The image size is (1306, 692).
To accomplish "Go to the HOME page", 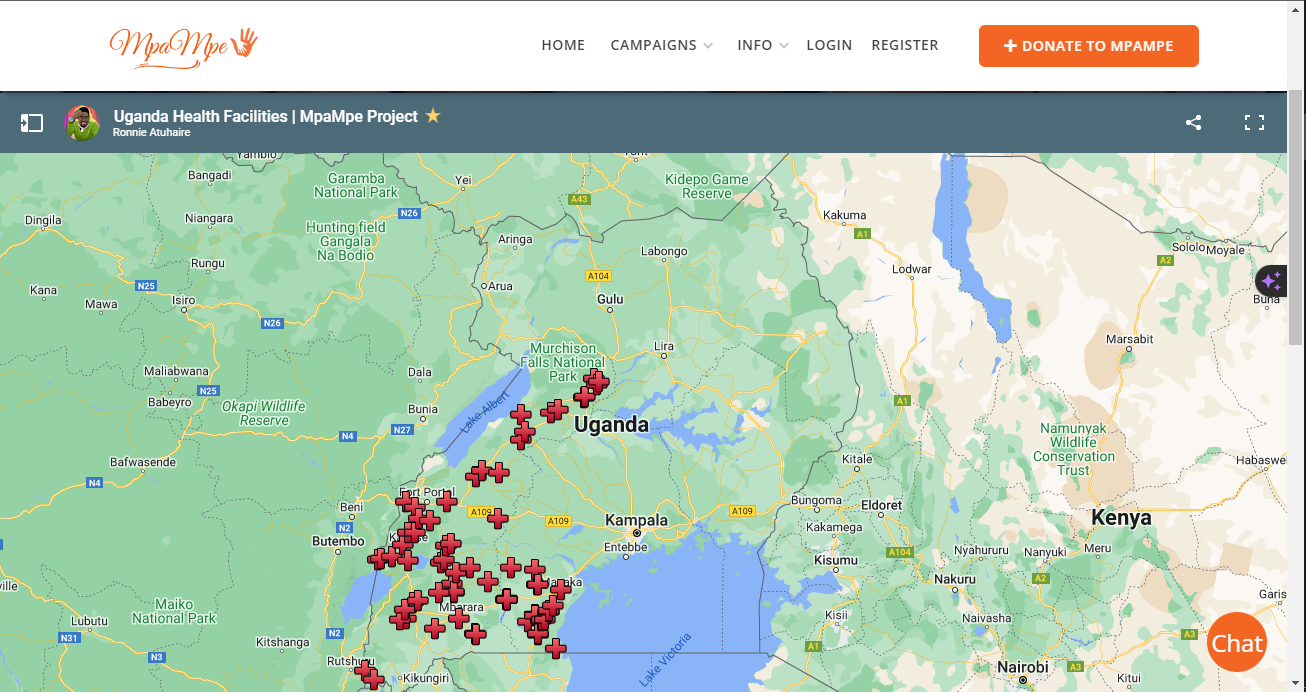I will [563, 45].
